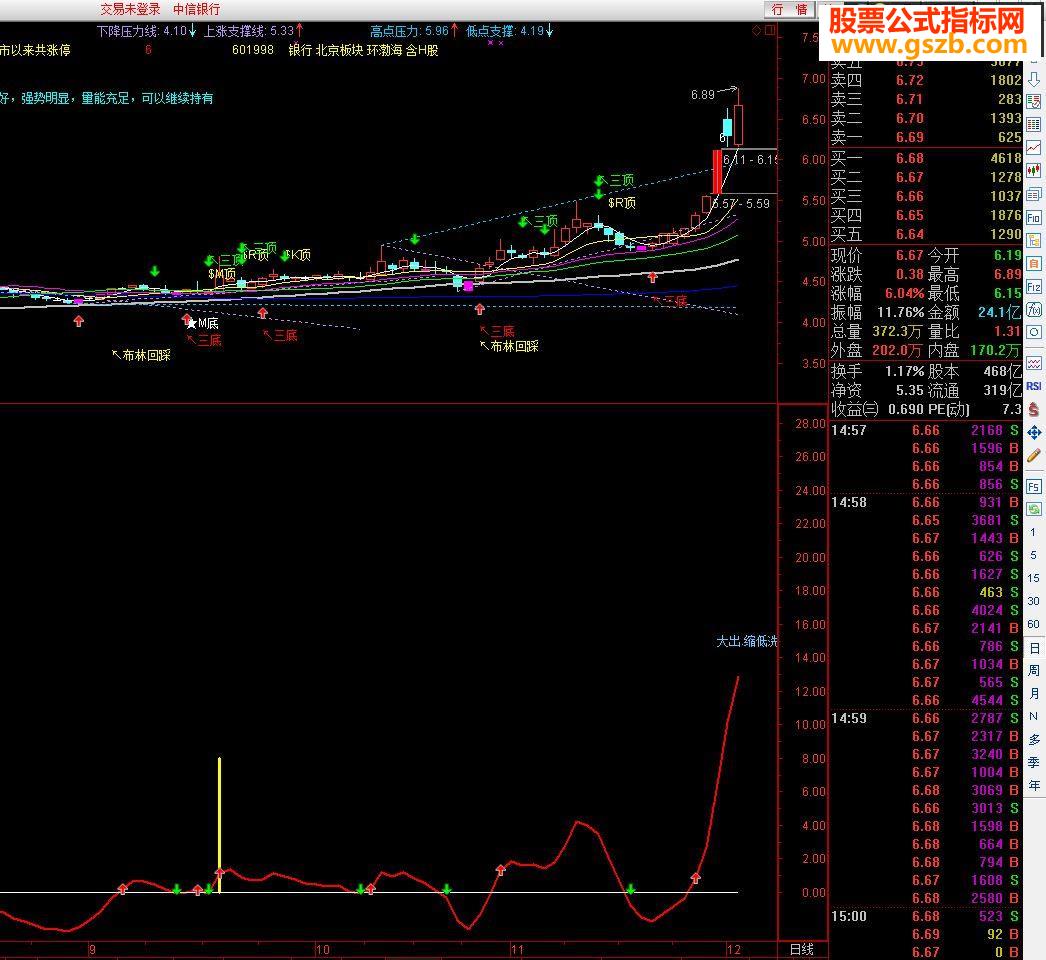
Task: Select the N custom-day period
Action: pyautogui.click(x=1033, y=716)
